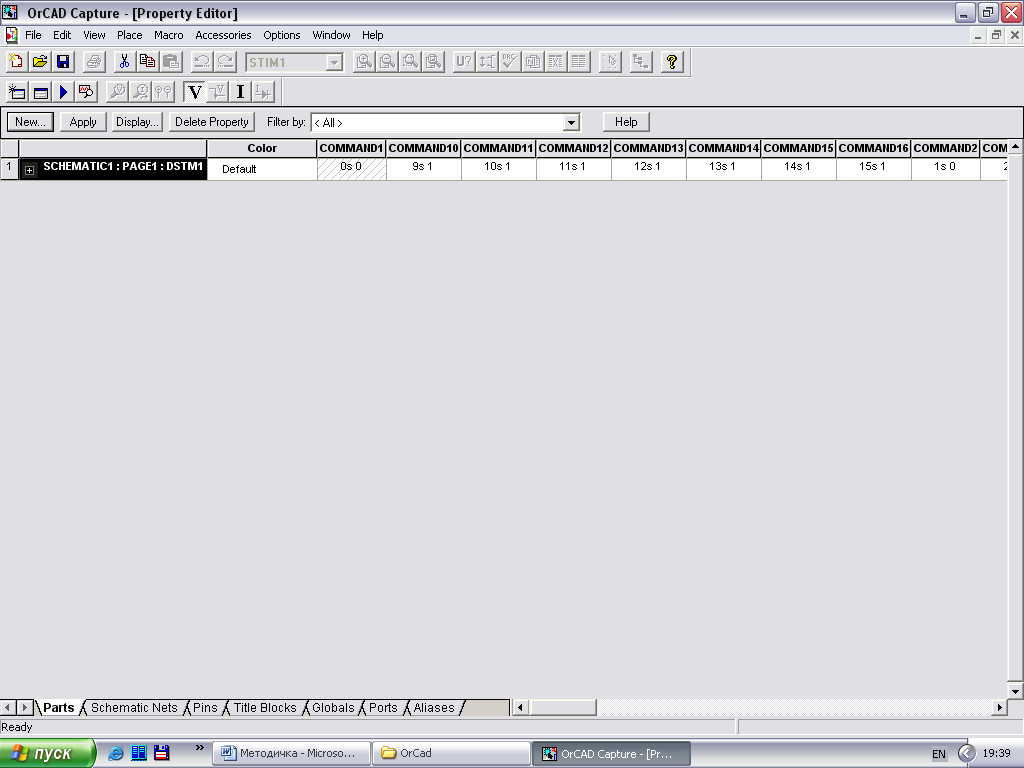Click the Windows Start button
1024x768 pixels.
47,753
